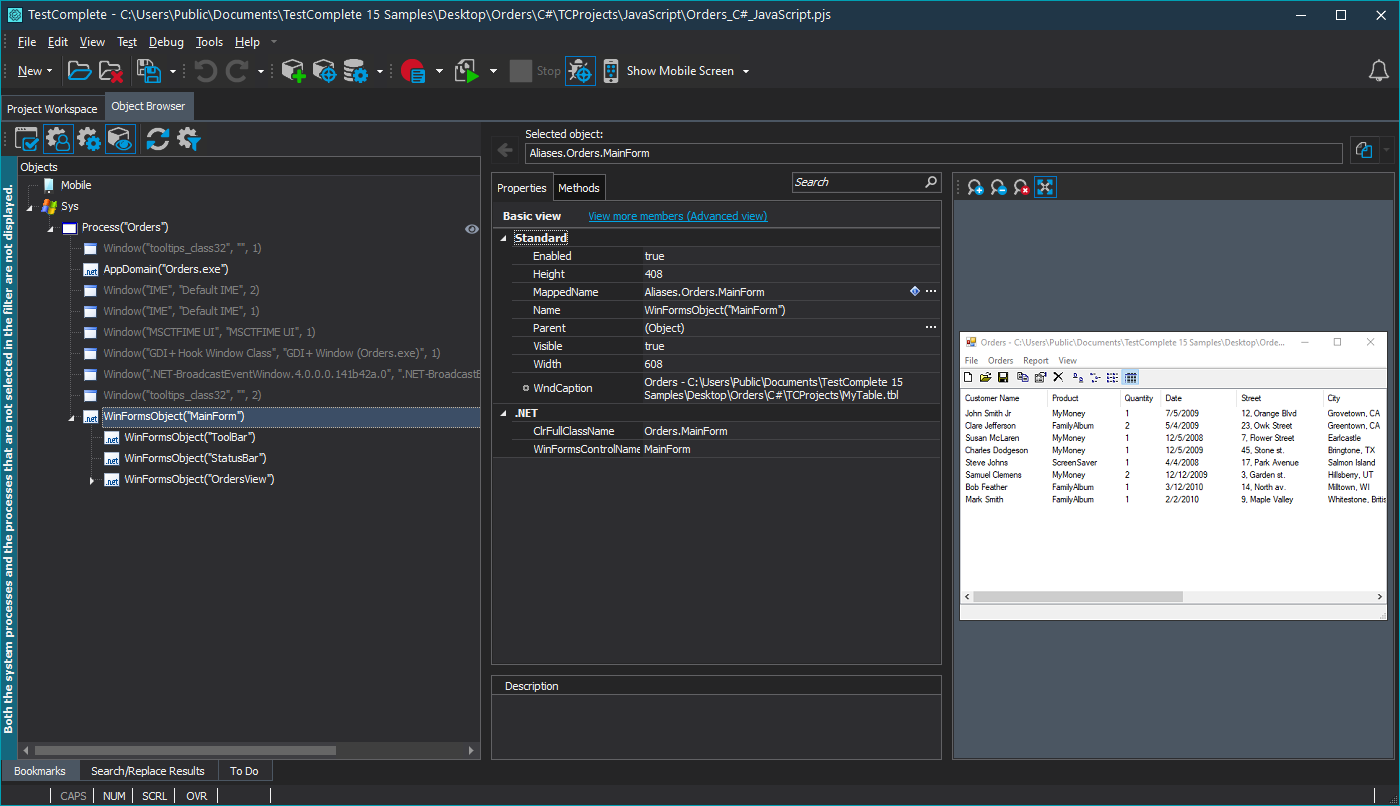Open an existing project

click(x=79, y=70)
